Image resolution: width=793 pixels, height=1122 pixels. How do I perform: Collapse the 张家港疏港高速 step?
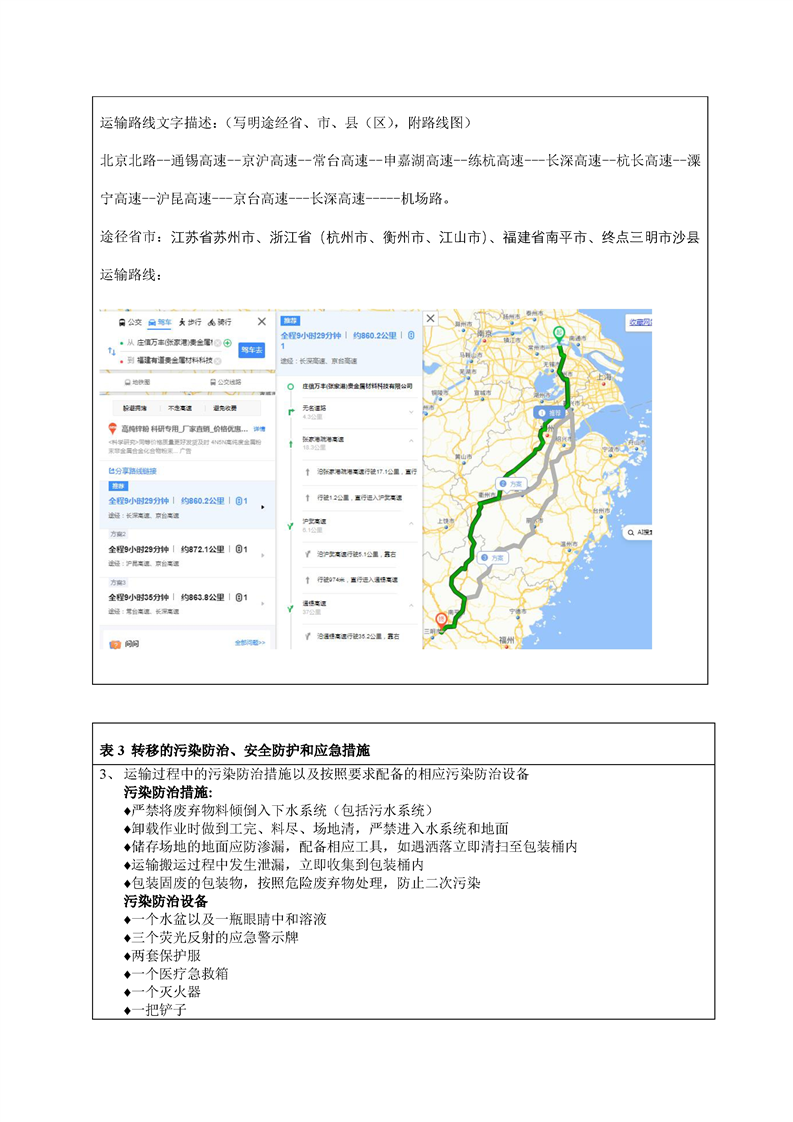pos(411,441)
